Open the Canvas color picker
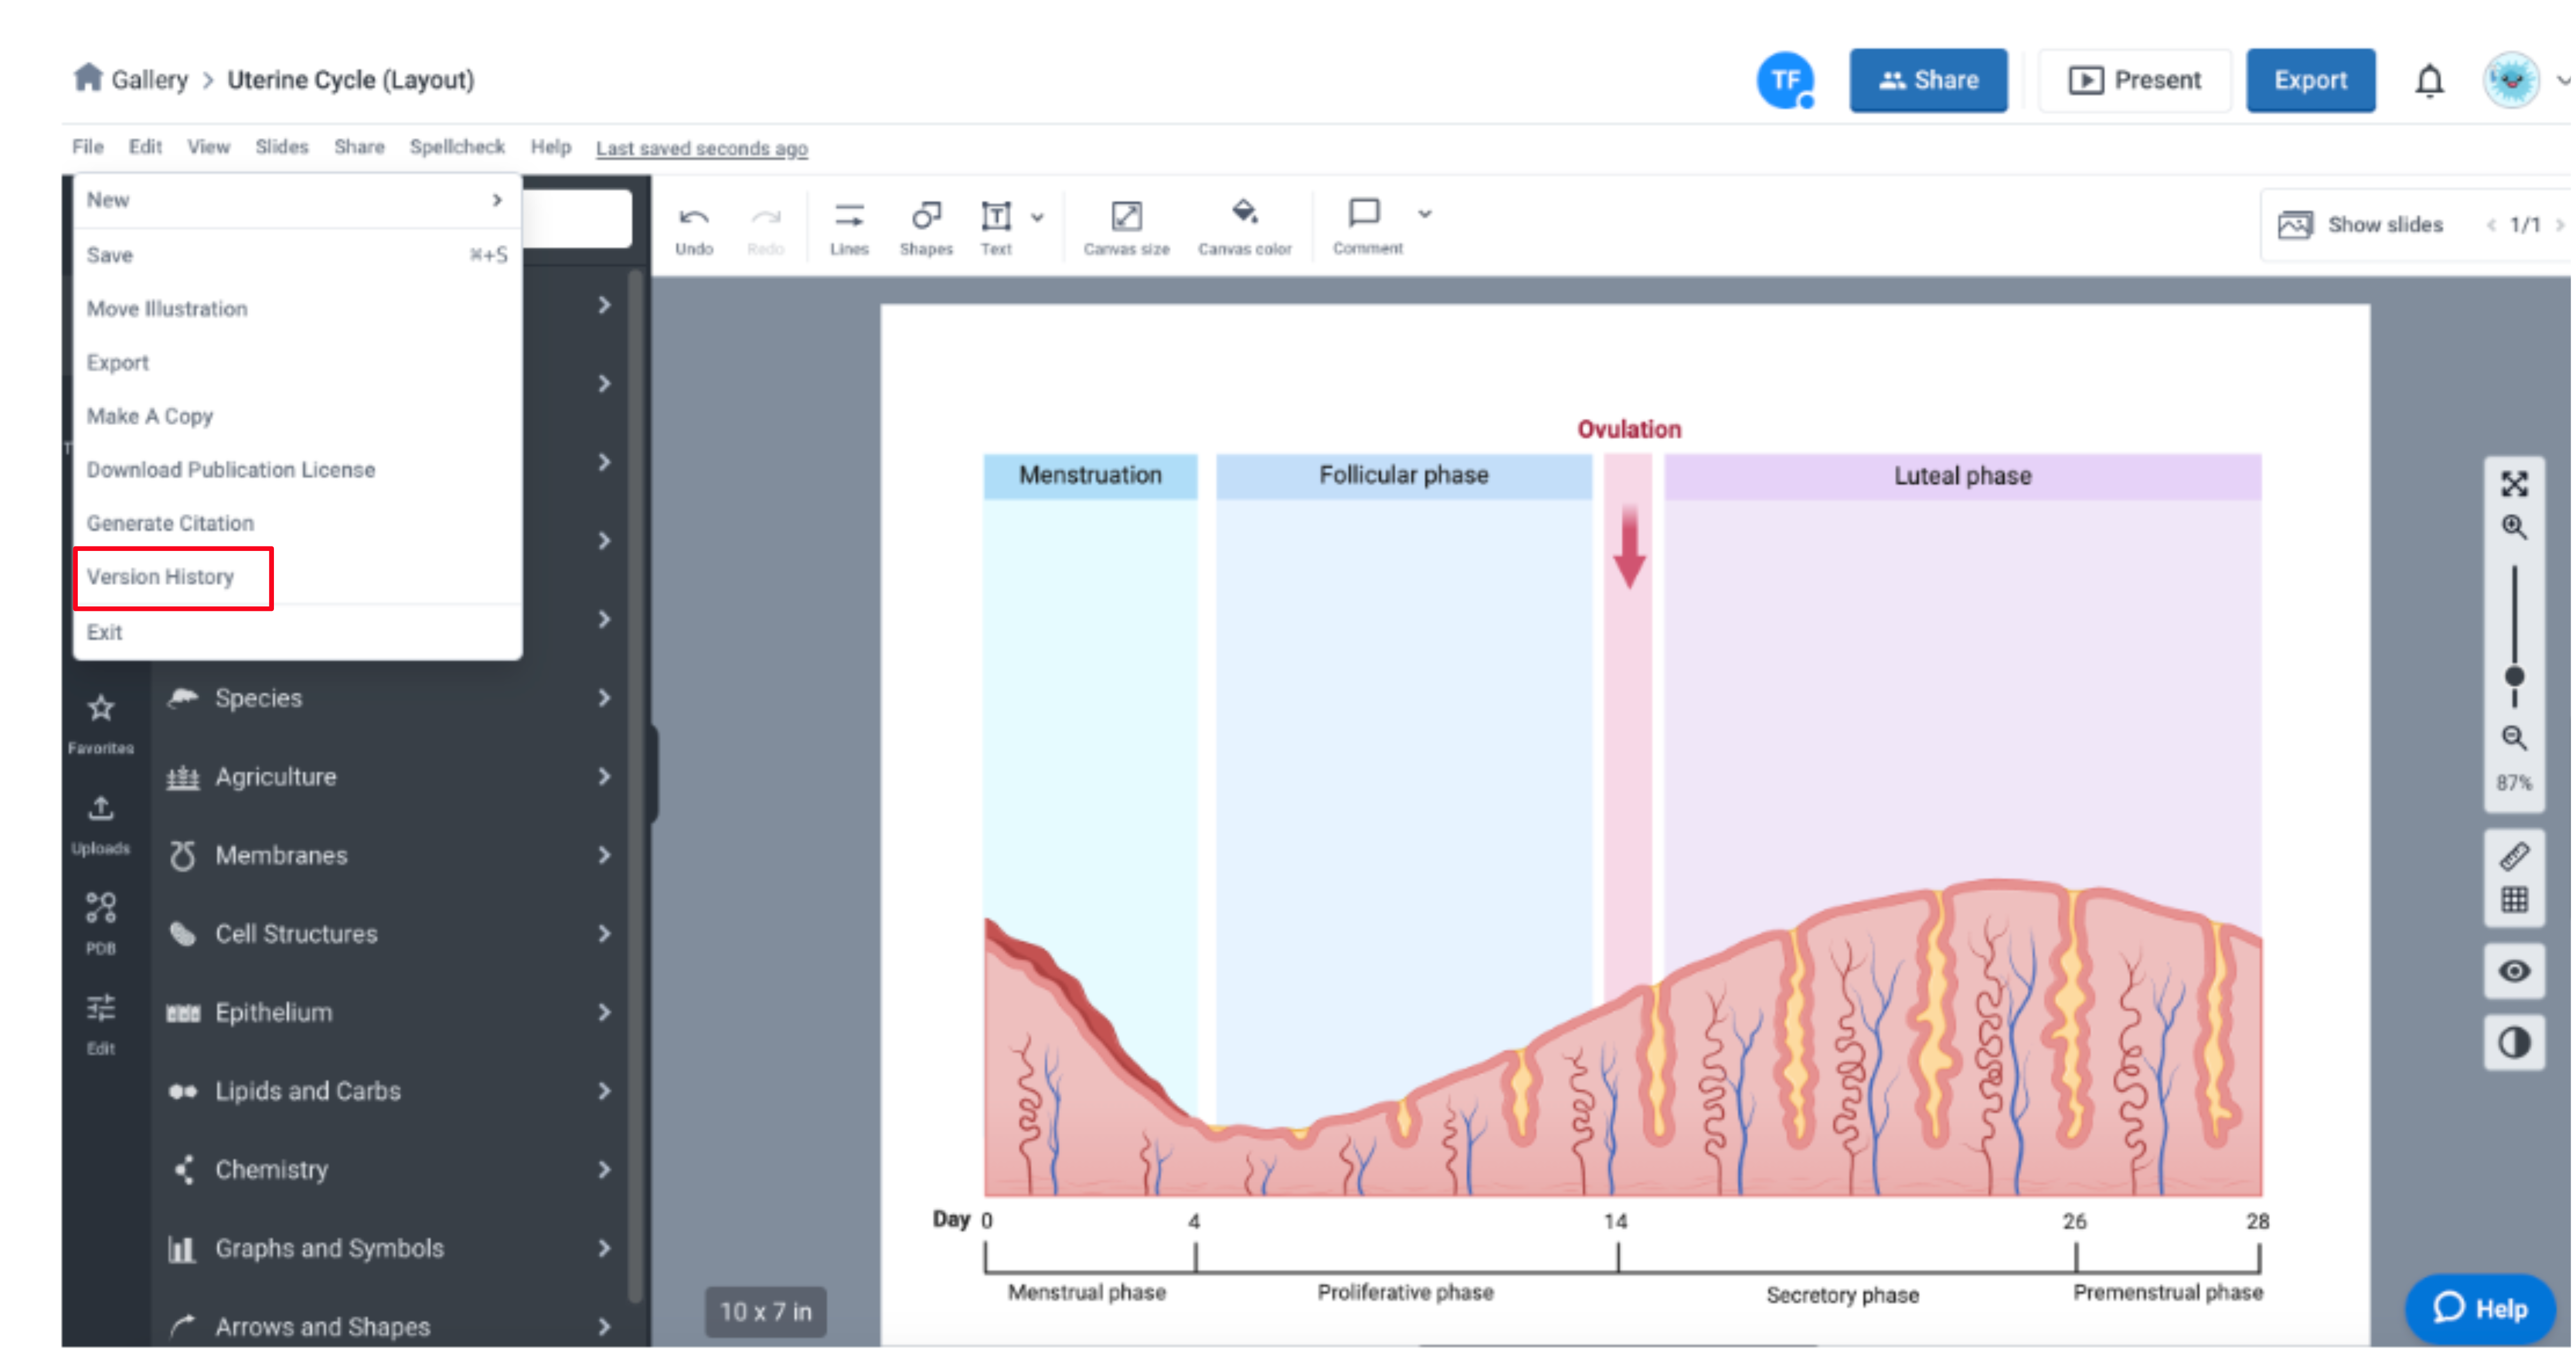The image size is (2576, 1361). (1245, 229)
